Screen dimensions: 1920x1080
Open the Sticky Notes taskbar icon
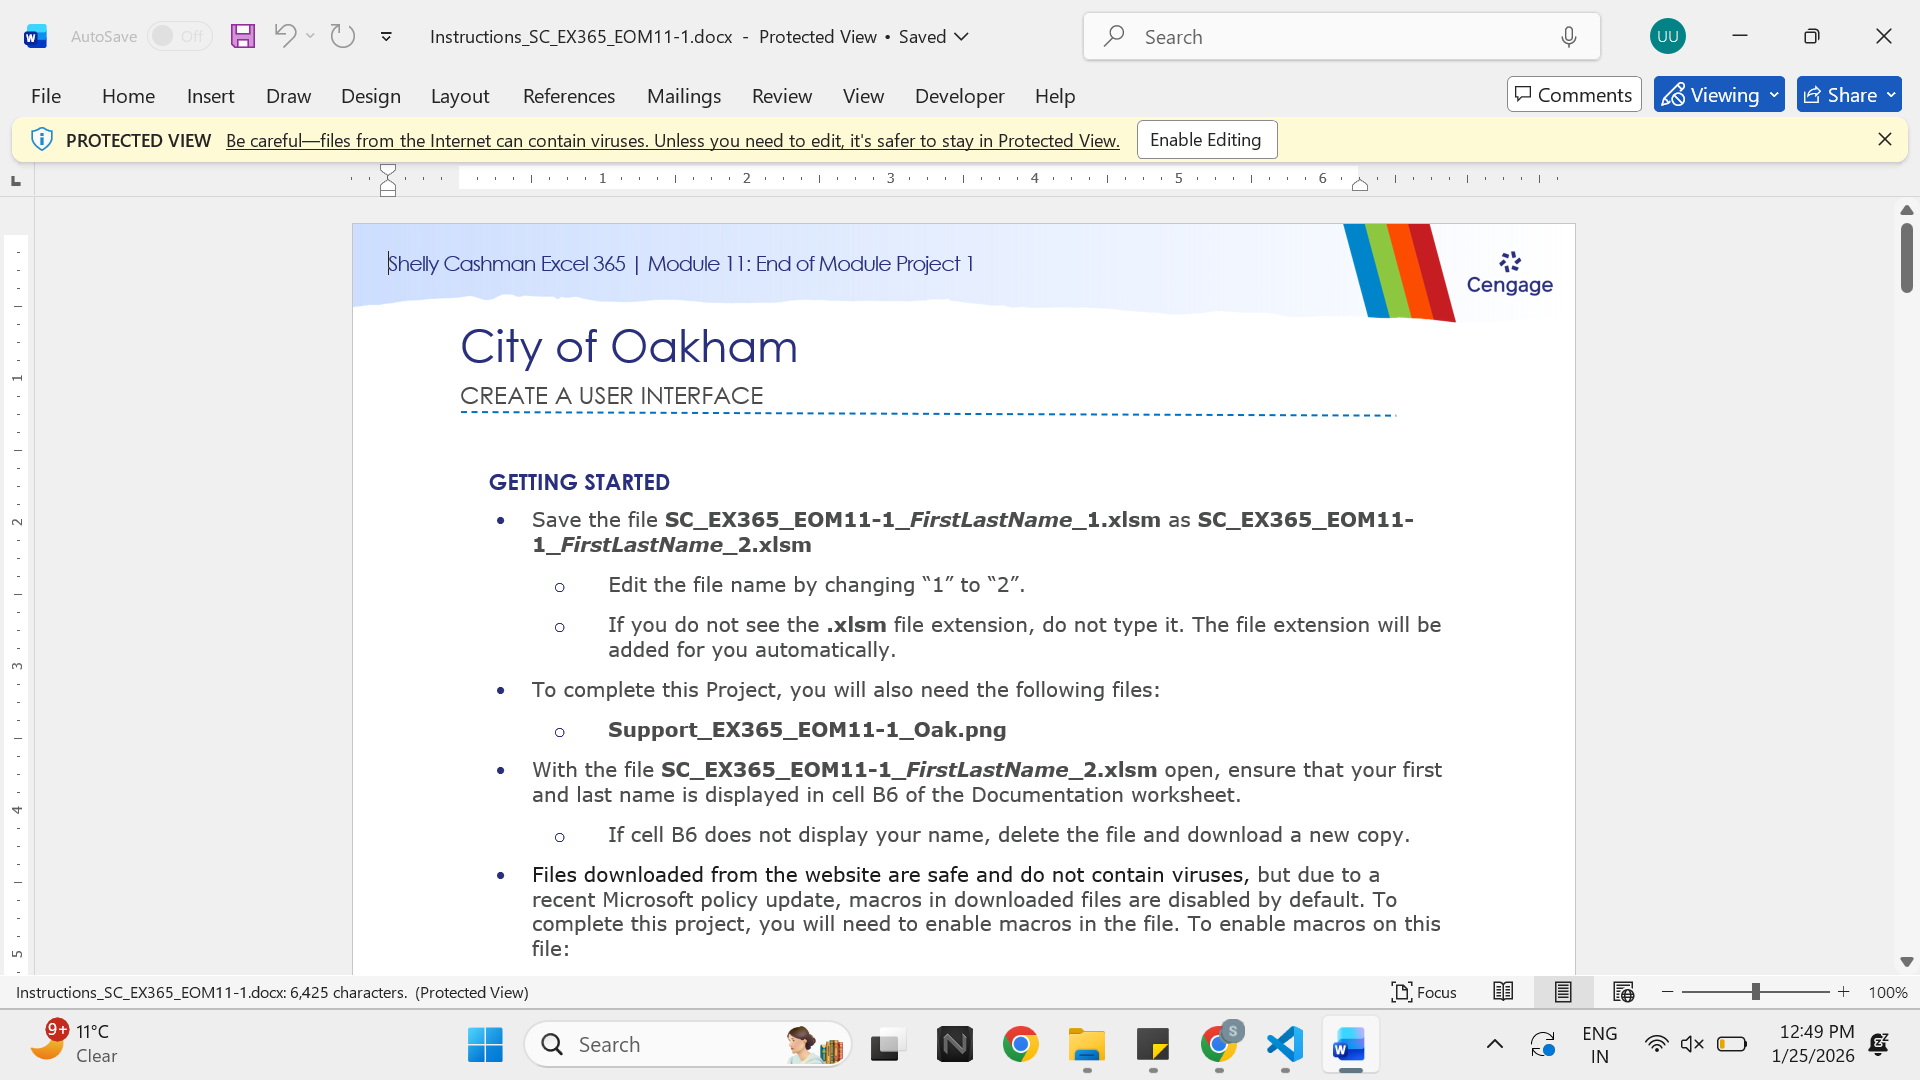tap(1153, 1045)
